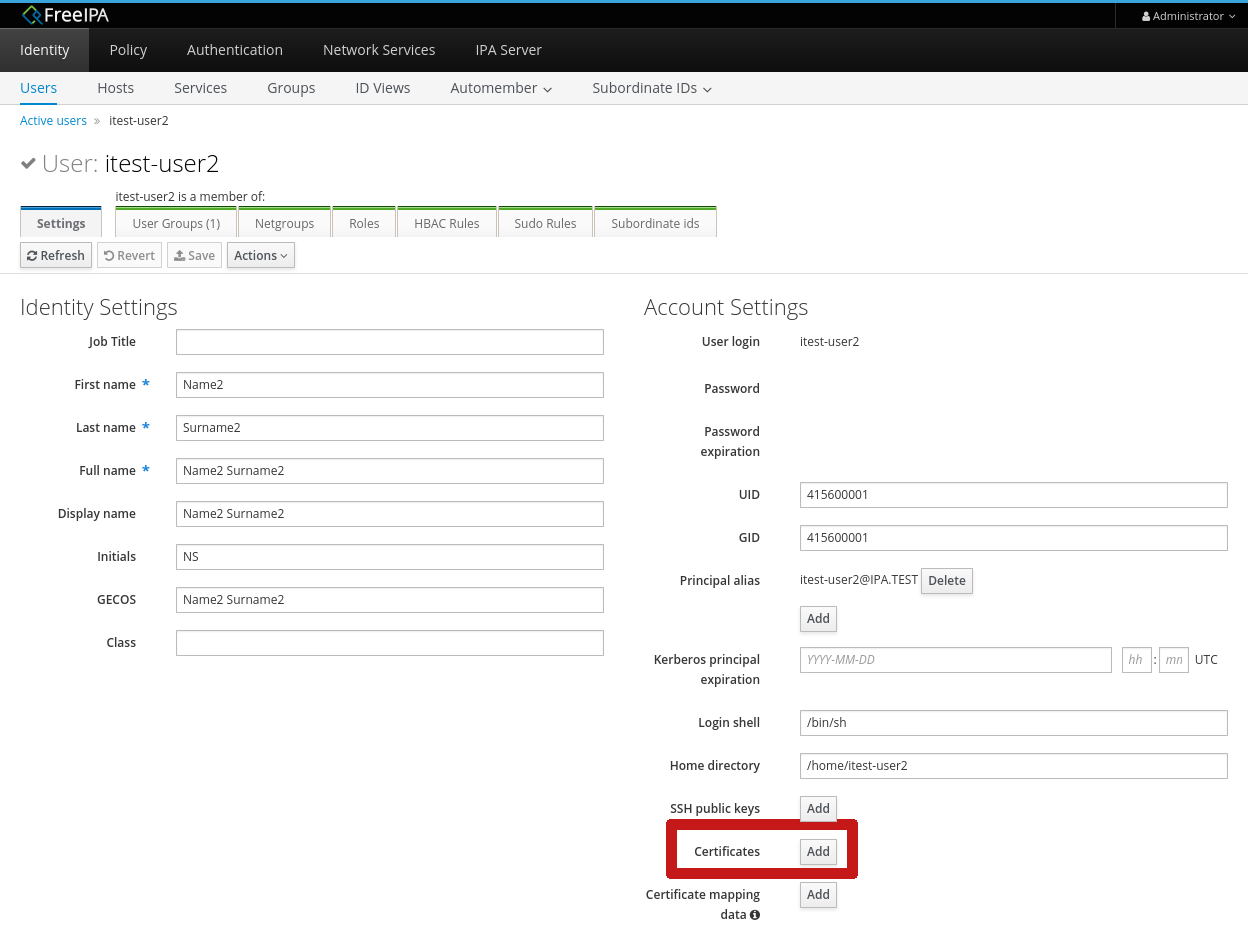Go to the Groups submenu

291,88
